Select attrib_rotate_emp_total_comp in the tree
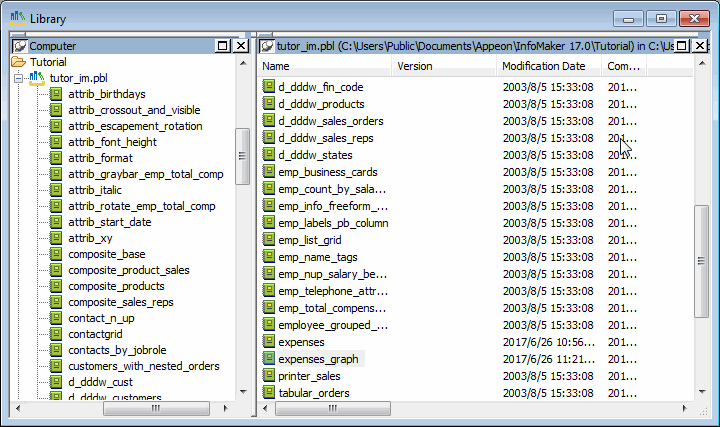The width and height of the screenshot is (720, 427). tap(141, 206)
